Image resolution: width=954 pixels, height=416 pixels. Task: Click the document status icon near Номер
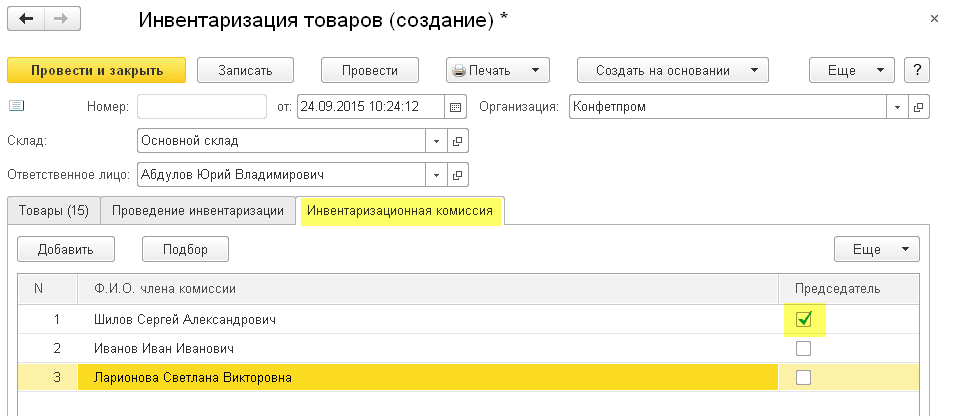click(x=16, y=105)
